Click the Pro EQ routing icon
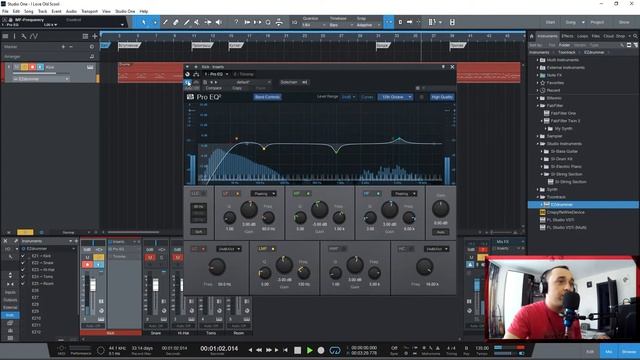The width and height of the screenshot is (640, 360). click(196, 74)
